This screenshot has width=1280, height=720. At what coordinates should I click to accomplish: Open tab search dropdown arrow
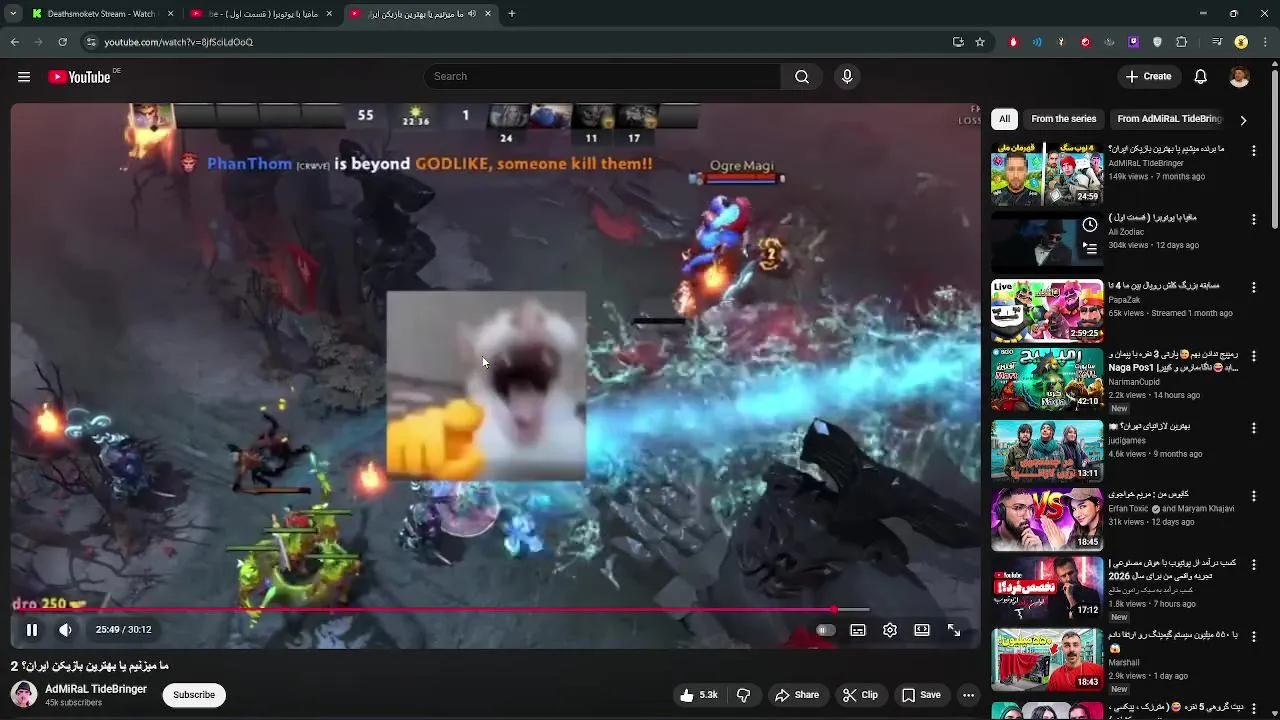point(12,14)
